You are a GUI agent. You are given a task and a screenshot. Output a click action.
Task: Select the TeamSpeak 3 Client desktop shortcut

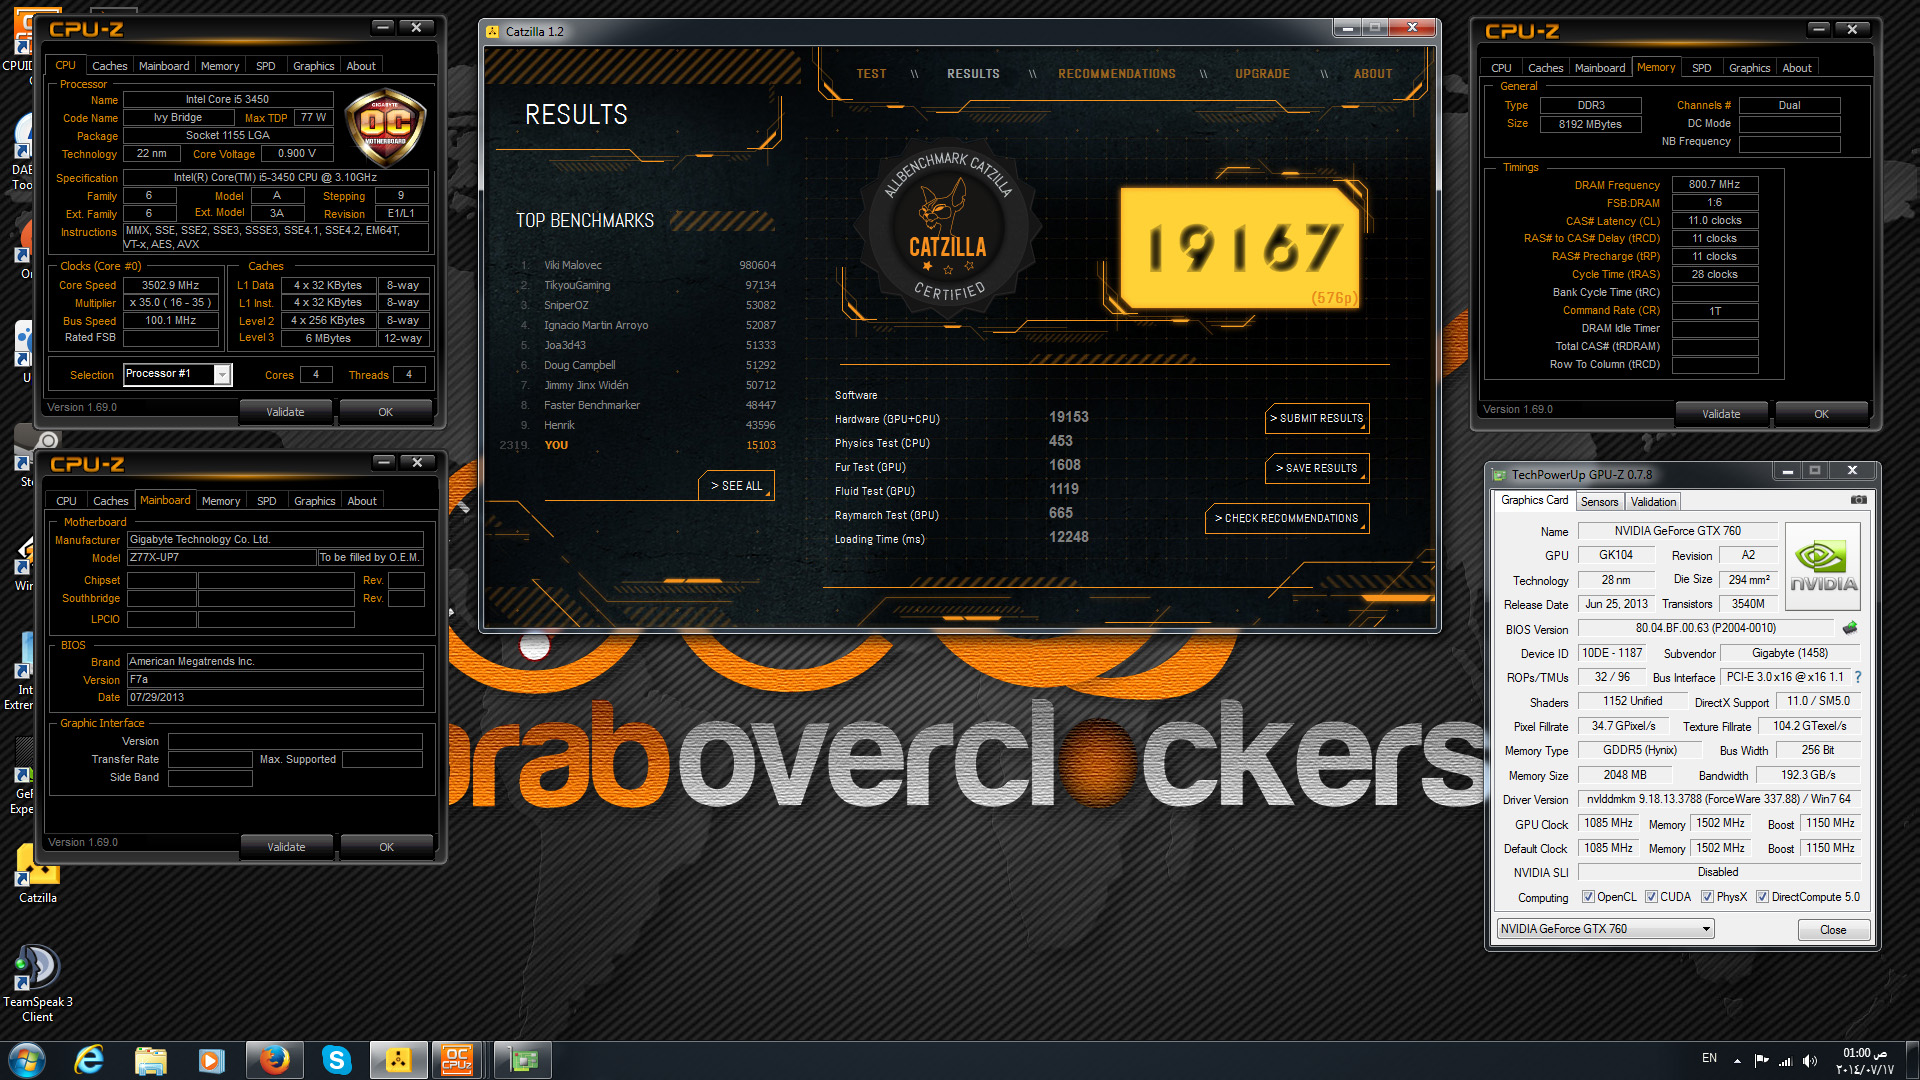pyautogui.click(x=38, y=985)
